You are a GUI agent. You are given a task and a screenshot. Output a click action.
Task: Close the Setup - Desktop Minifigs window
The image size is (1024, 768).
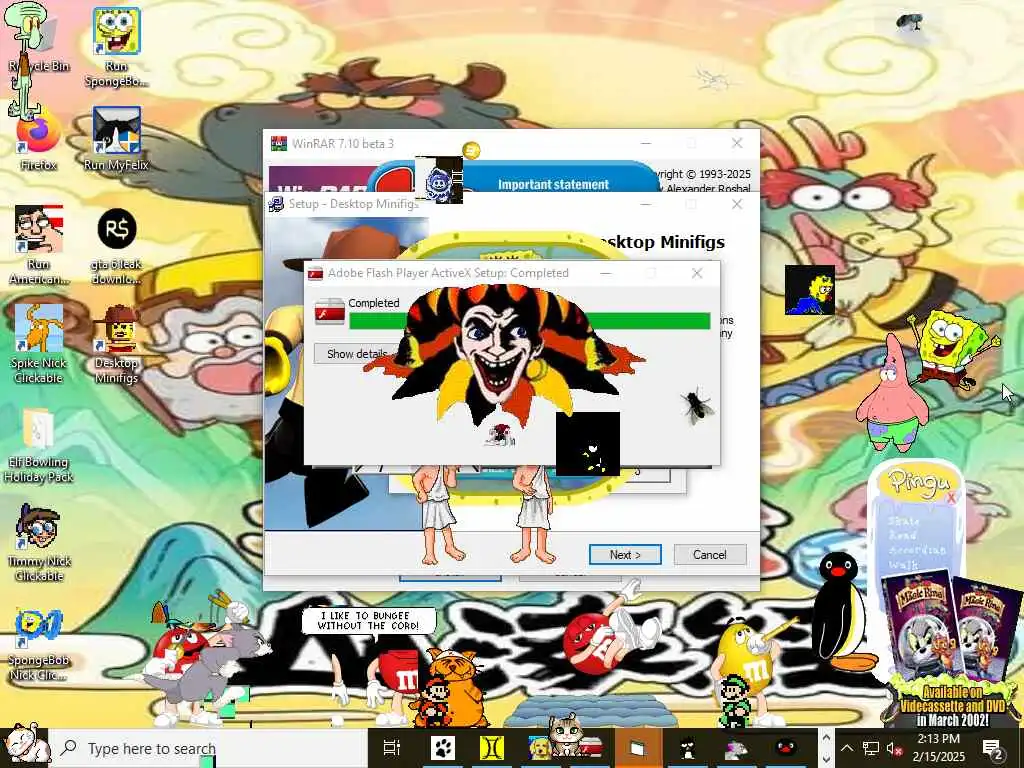pyautogui.click(x=737, y=204)
